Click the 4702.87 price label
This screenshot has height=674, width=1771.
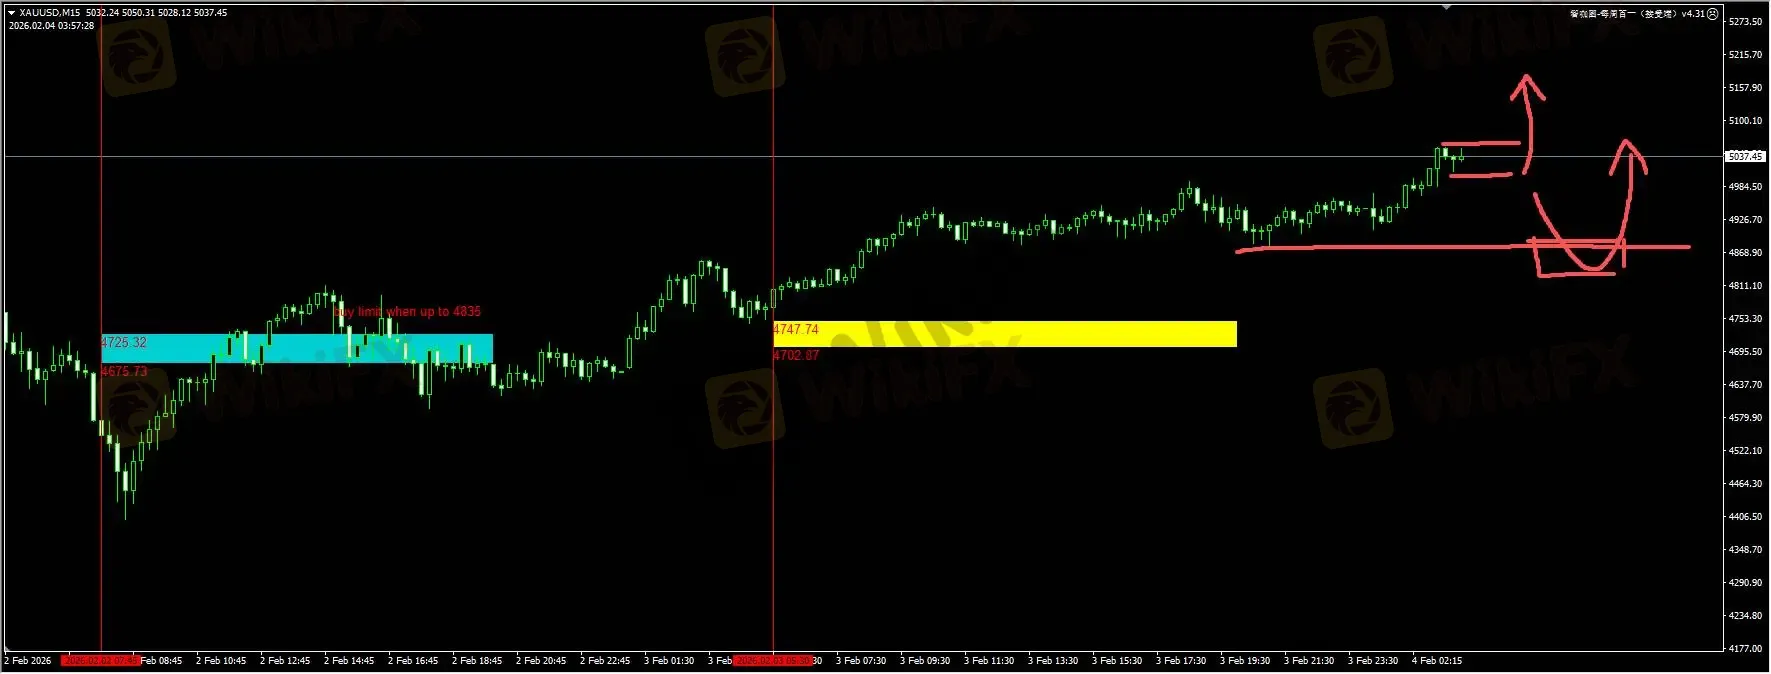pyautogui.click(x=796, y=355)
